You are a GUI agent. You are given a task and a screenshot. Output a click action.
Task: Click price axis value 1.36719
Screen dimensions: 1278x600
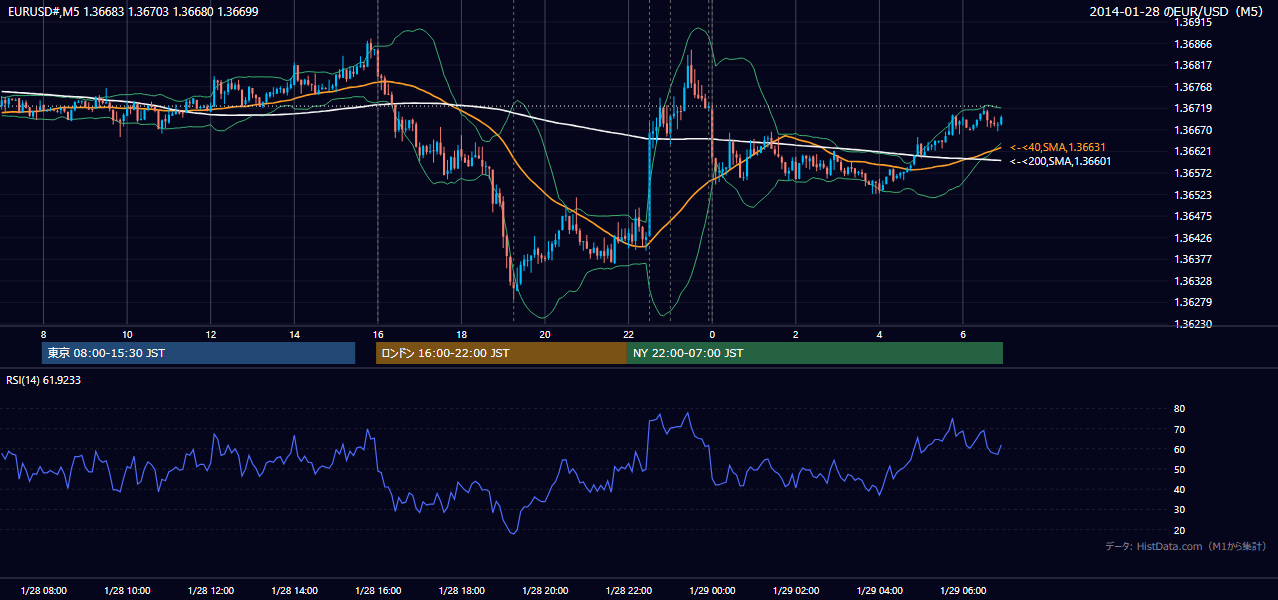pos(1193,109)
